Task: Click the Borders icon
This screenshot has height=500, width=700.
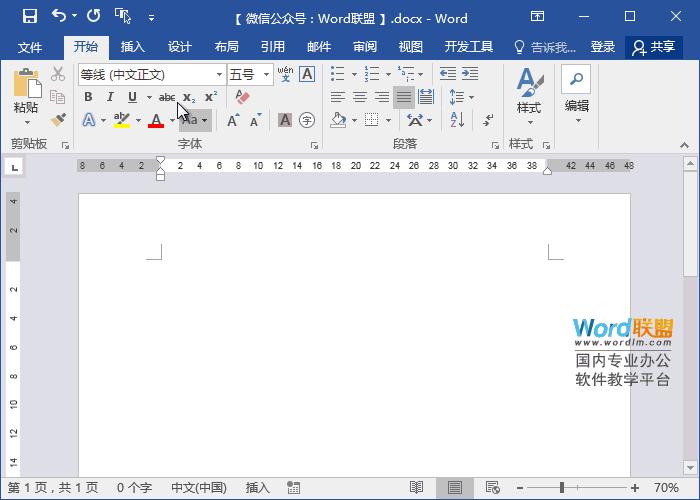Action: 371,120
